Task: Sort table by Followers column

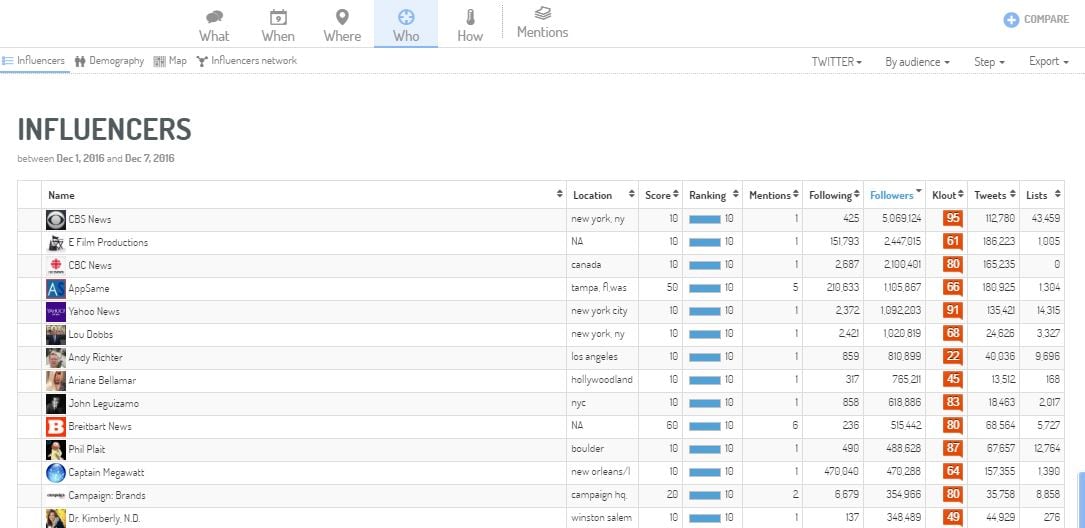Action: click(895, 195)
